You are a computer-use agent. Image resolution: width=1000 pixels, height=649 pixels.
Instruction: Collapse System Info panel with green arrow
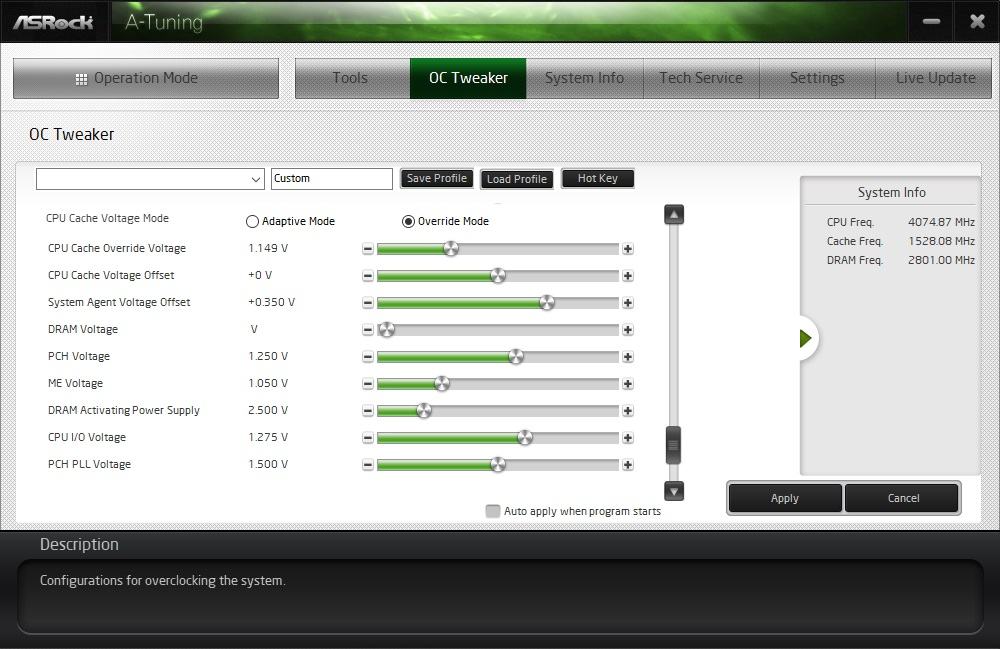point(805,338)
